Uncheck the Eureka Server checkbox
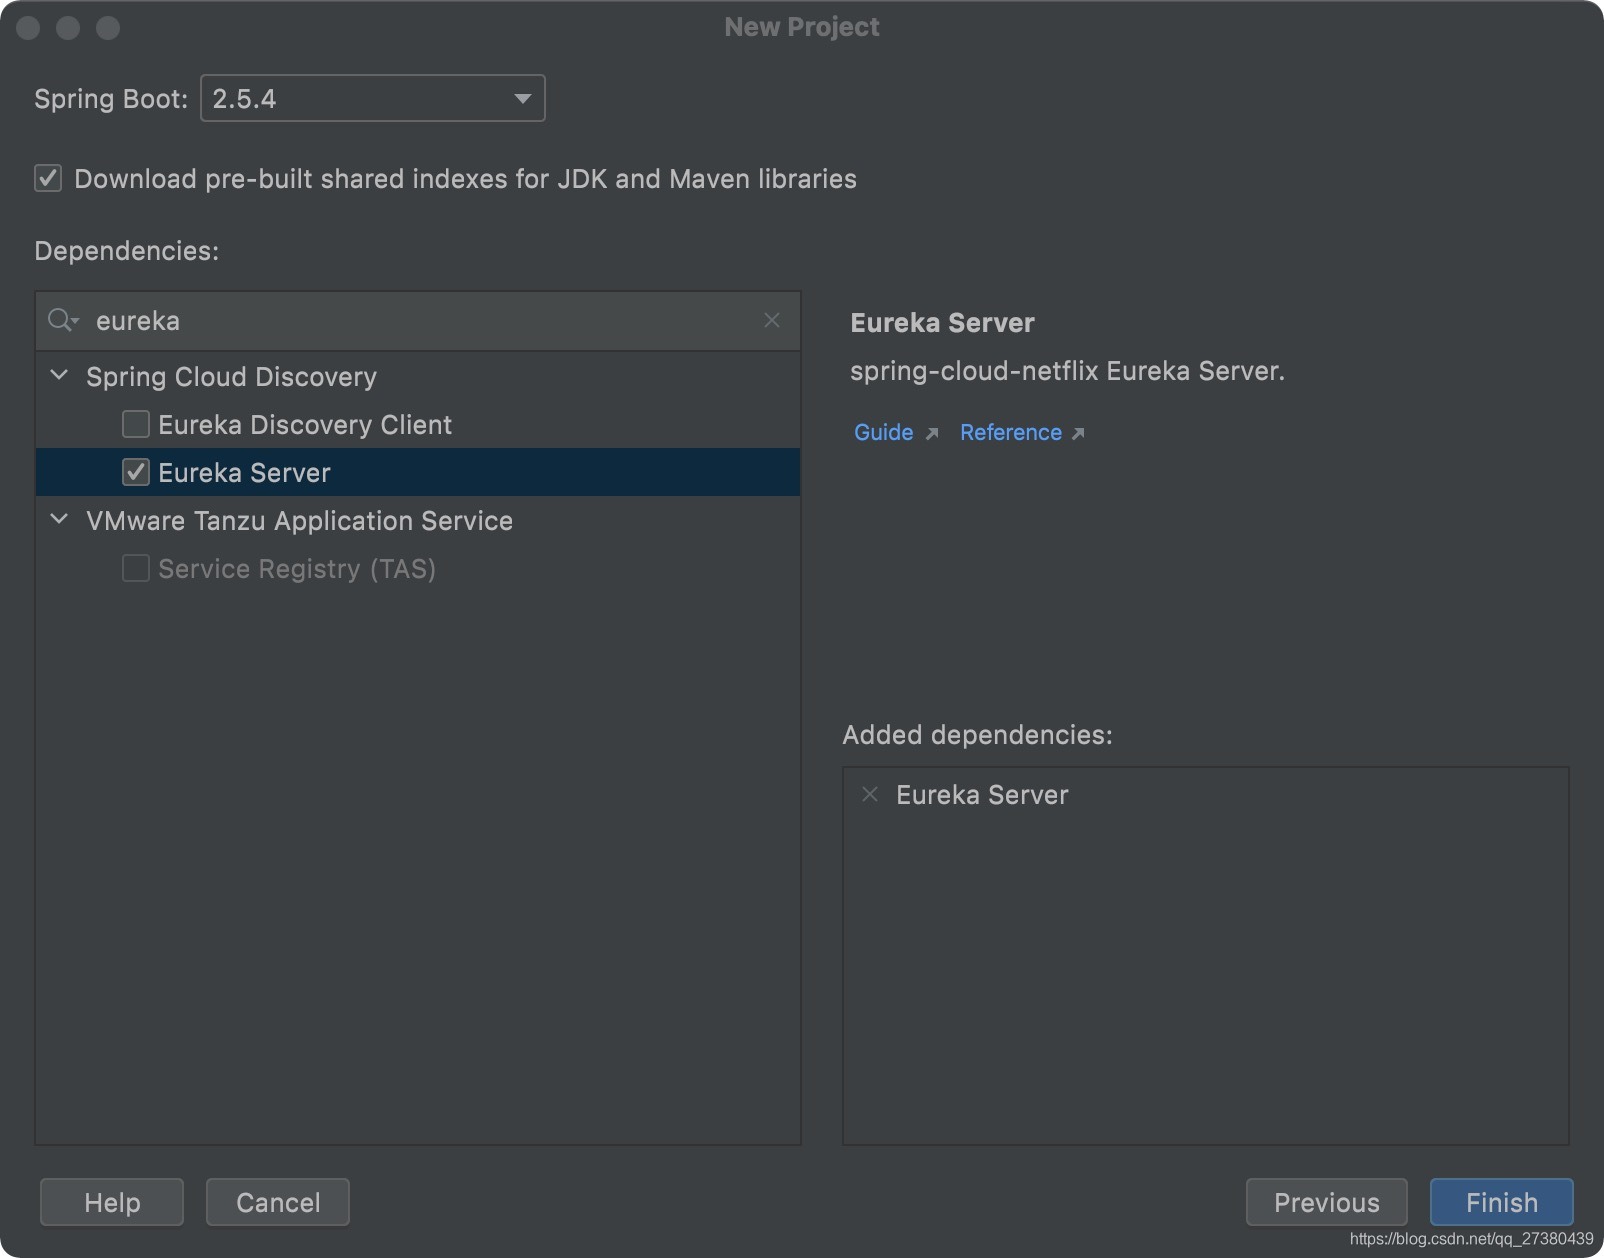Screen dimensions: 1604x1258 pos(136,472)
